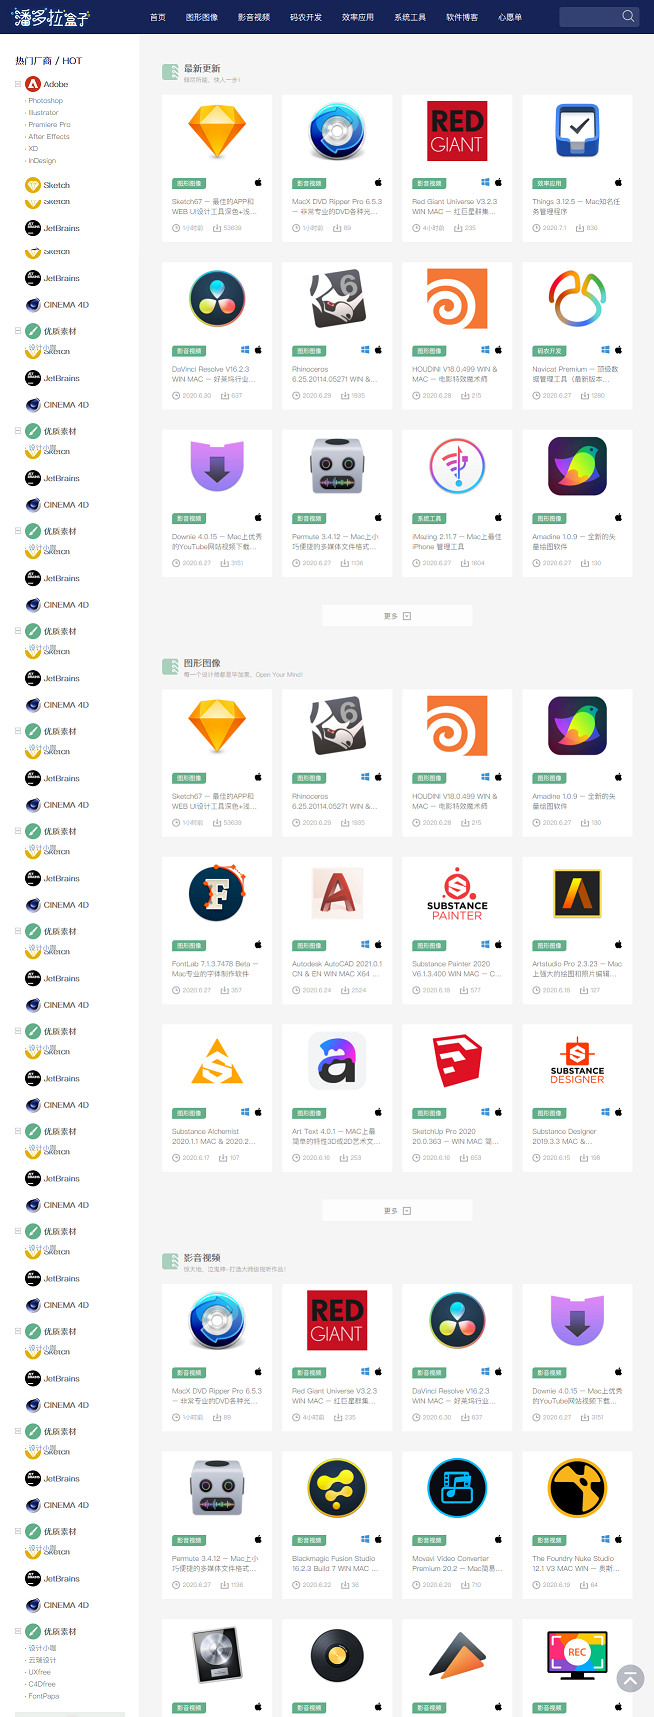Open the Amadine bird icon under 最新更新
The width and height of the screenshot is (654, 1717).
pyautogui.click(x=577, y=466)
